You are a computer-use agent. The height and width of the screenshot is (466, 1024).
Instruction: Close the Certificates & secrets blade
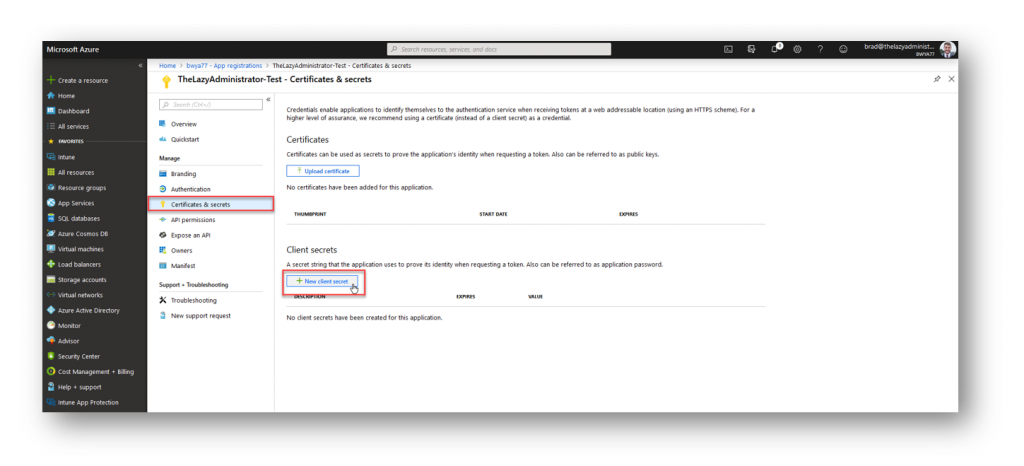pos(952,79)
